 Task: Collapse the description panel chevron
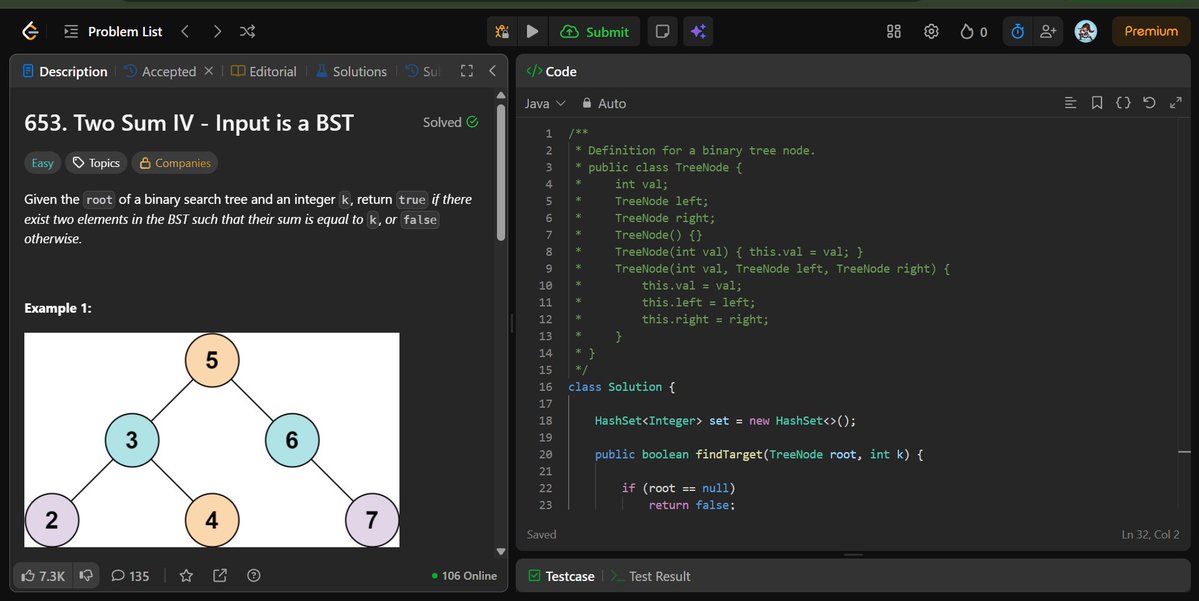(492, 70)
